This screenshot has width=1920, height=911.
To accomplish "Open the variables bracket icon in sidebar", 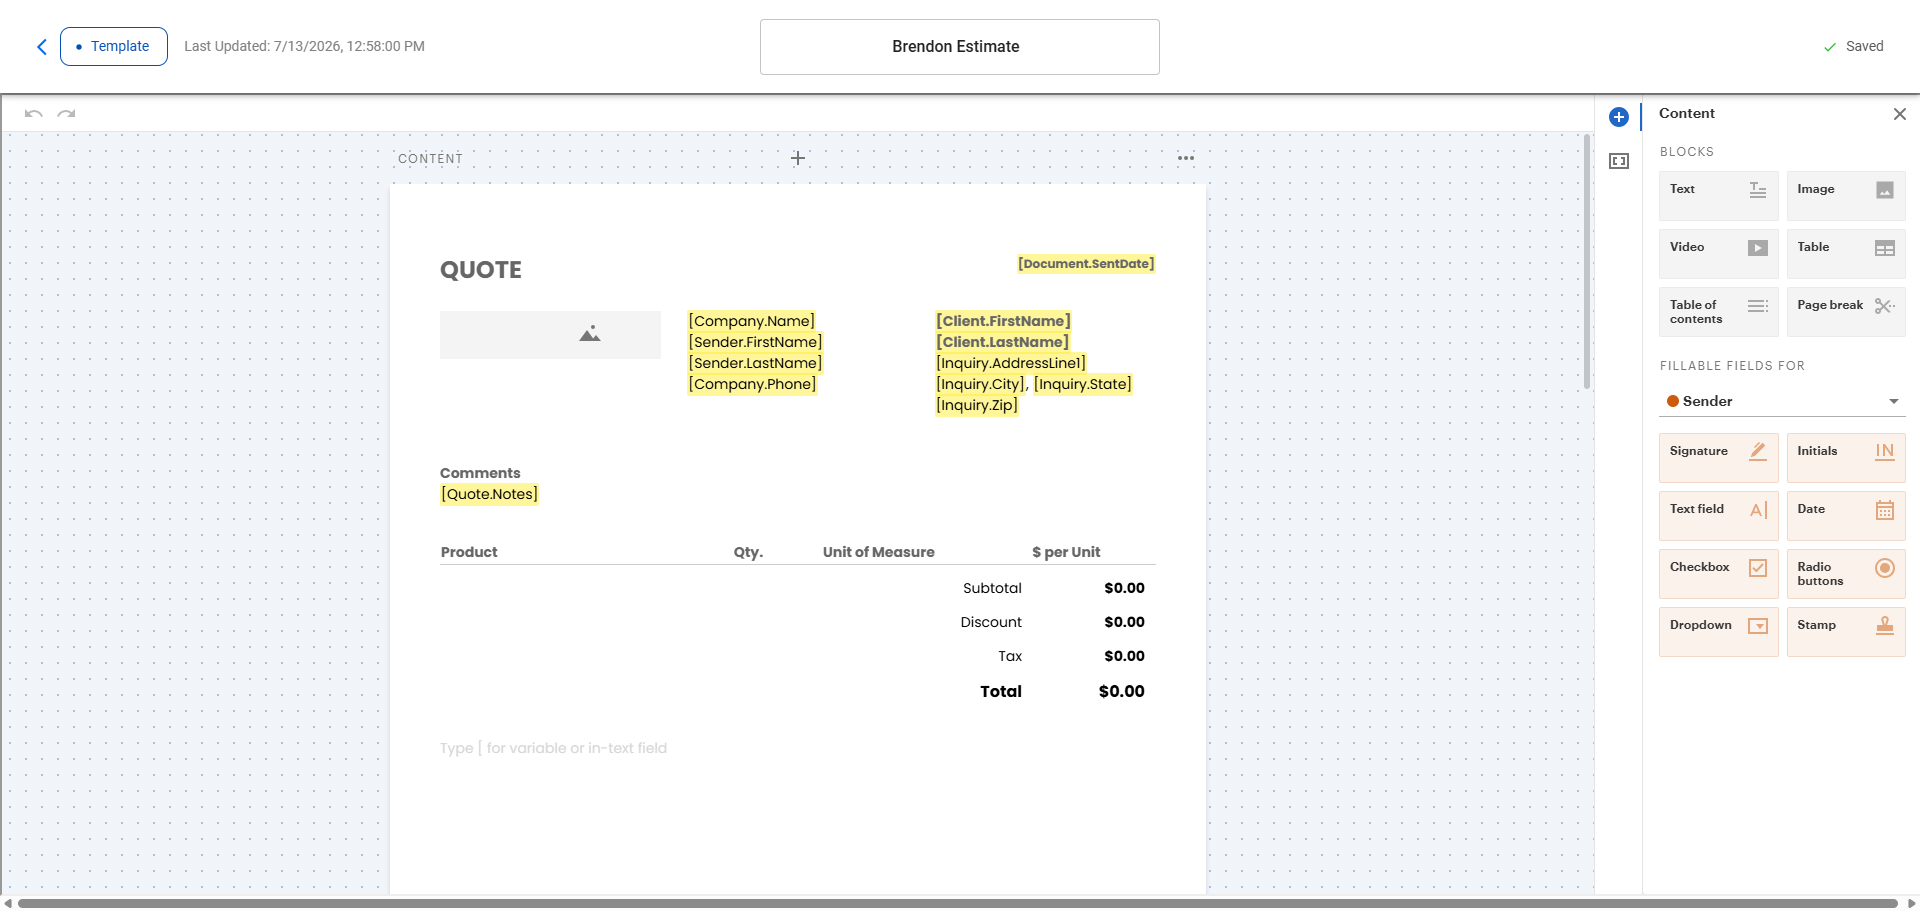I will click(1619, 161).
